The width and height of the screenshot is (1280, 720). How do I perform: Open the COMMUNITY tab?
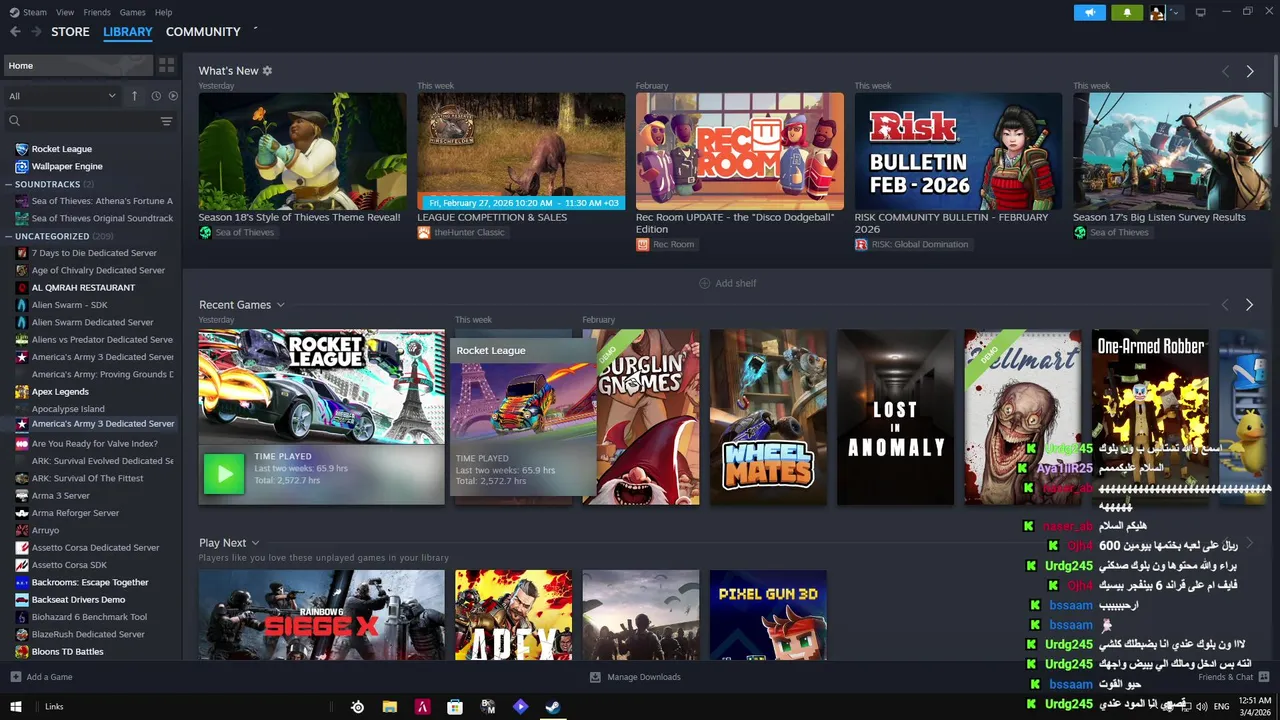click(203, 32)
